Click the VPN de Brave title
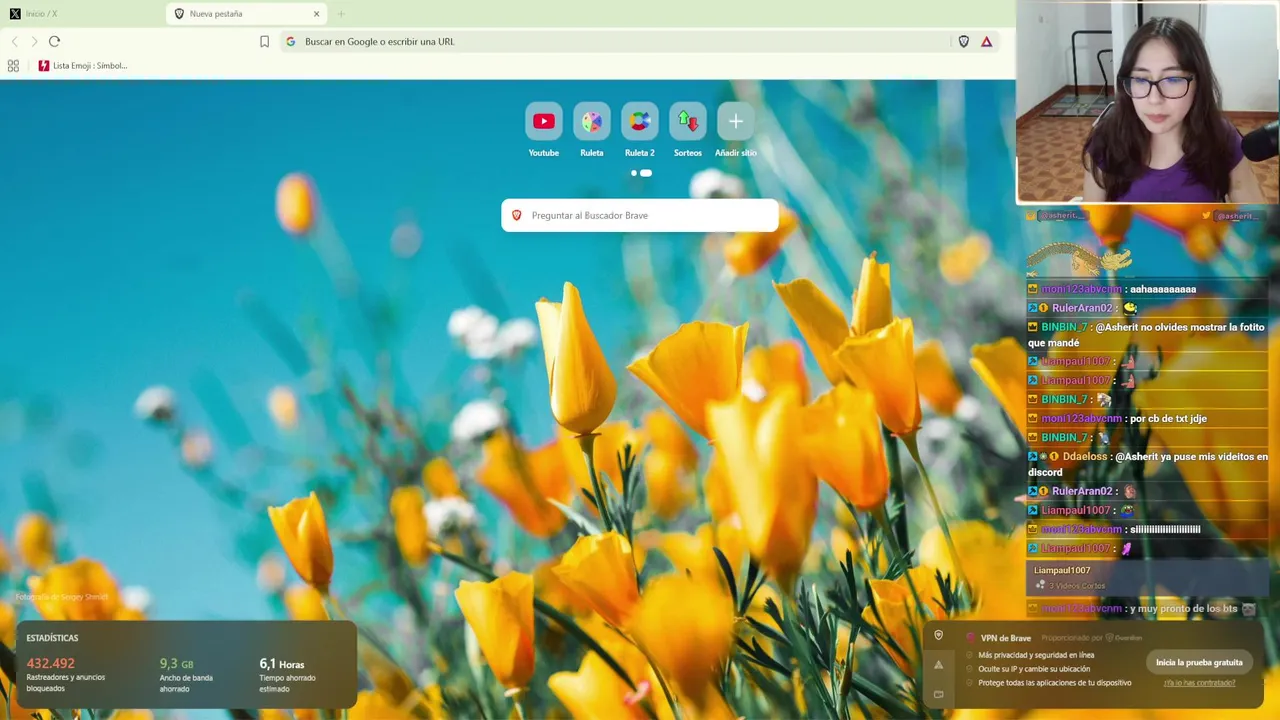This screenshot has width=1280, height=720. click(x=1005, y=638)
